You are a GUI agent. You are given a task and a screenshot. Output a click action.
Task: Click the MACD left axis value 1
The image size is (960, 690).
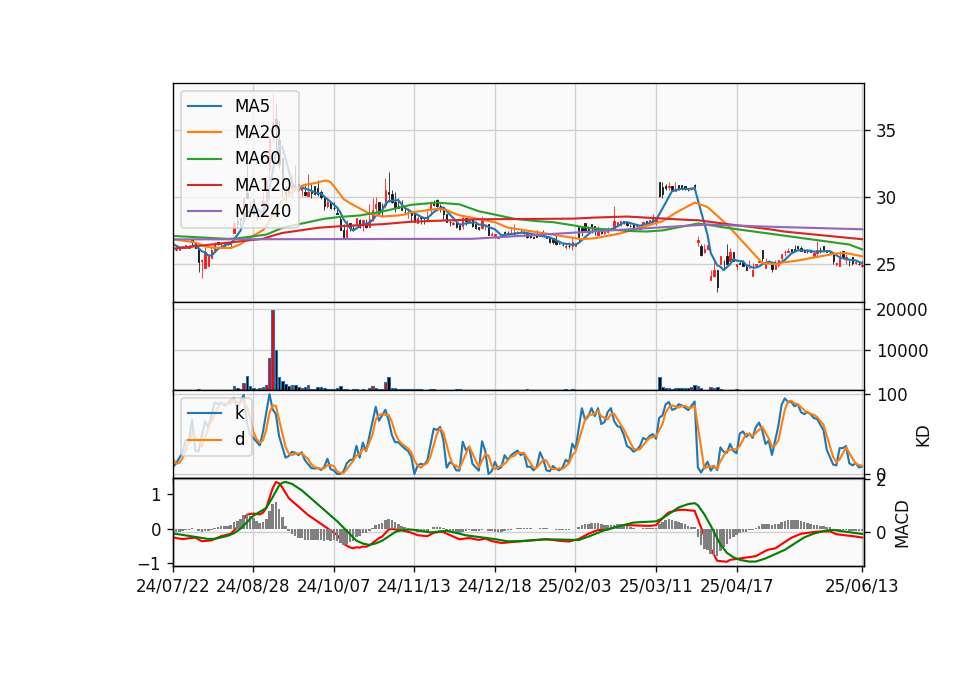click(x=156, y=495)
